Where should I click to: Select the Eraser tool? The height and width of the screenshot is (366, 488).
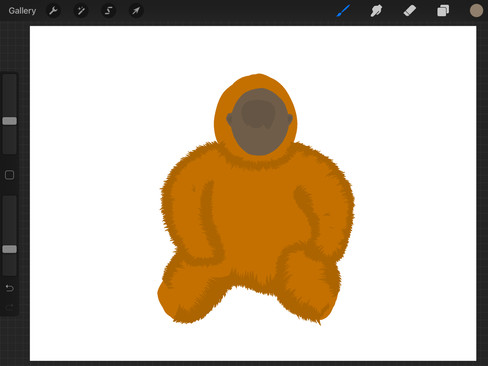(409, 11)
